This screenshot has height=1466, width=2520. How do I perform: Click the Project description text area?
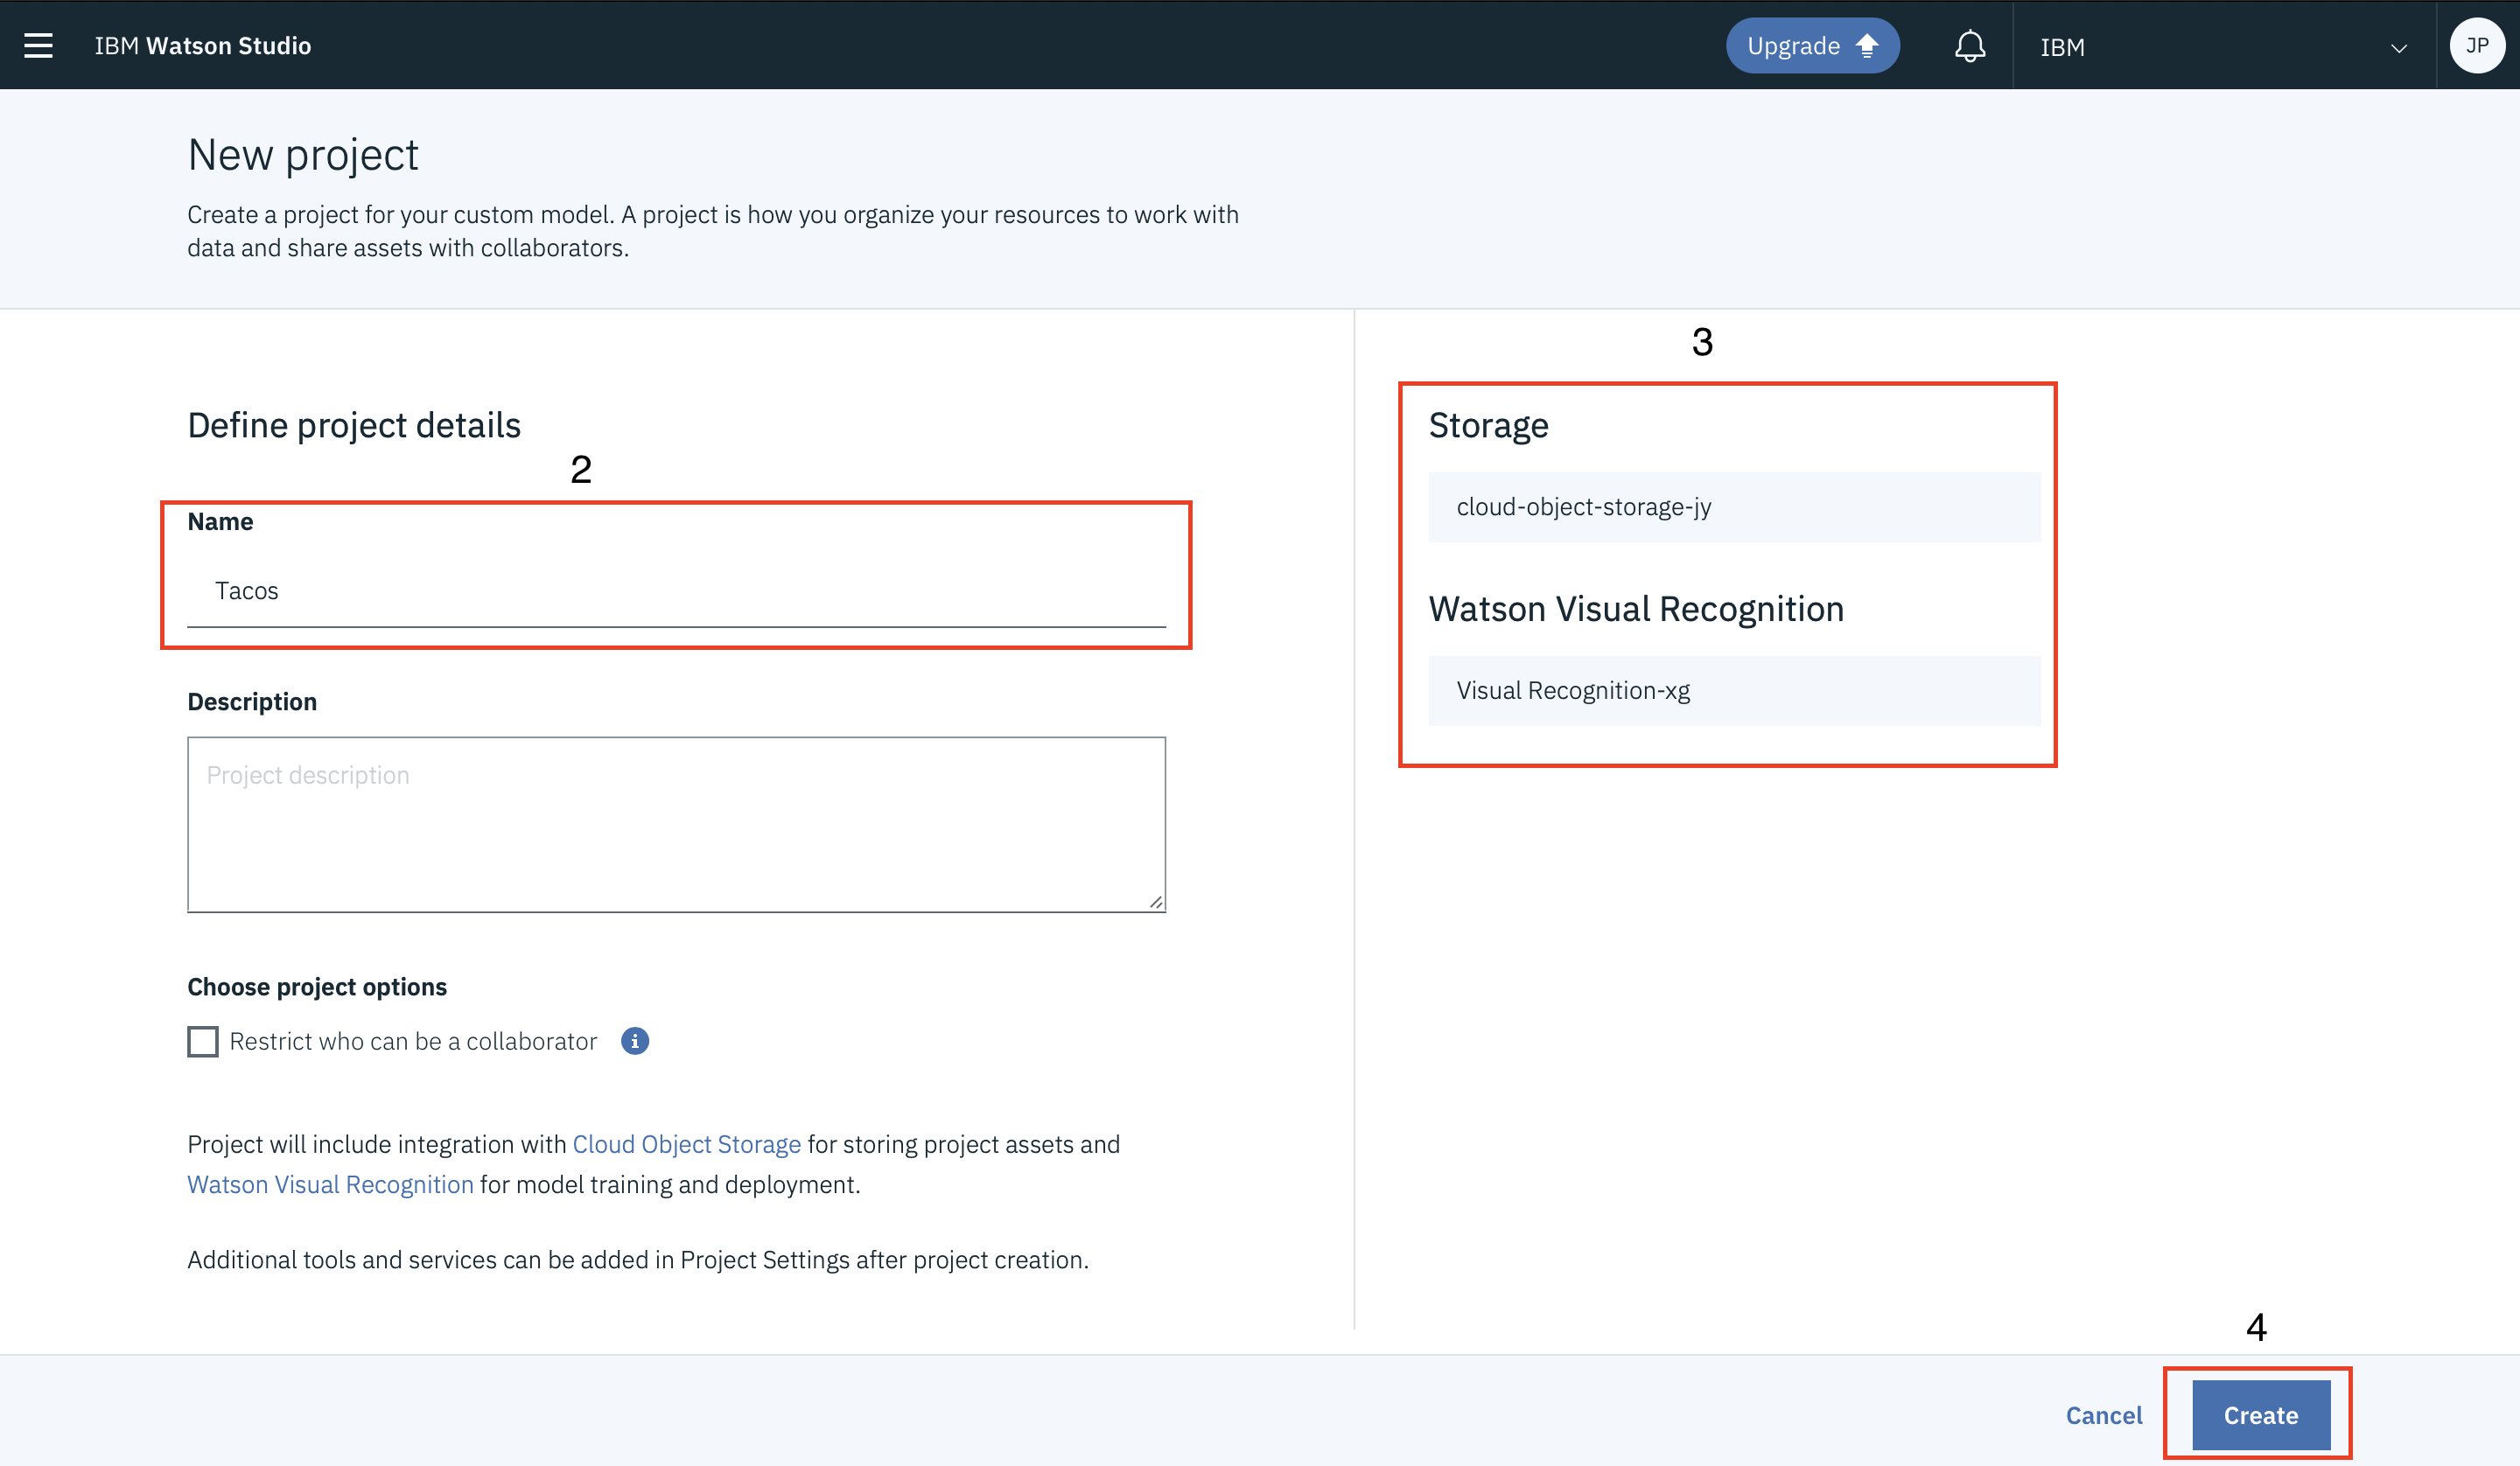tap(676, 824)
